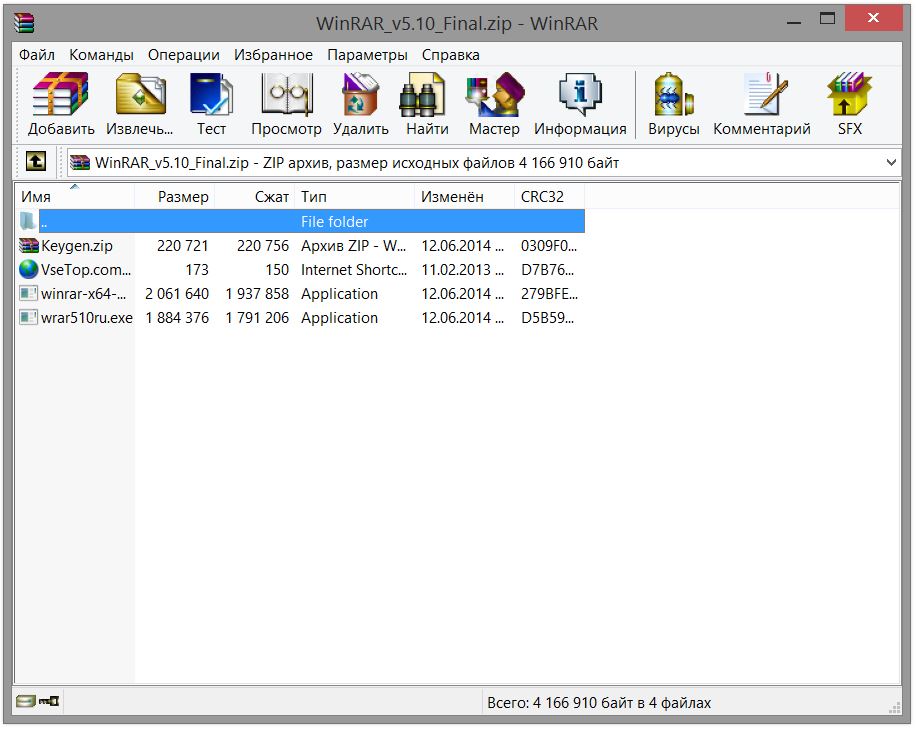The image size is (916, 729).
Task: Expand the archive path dropdown arrow
Action: [891, 162]
